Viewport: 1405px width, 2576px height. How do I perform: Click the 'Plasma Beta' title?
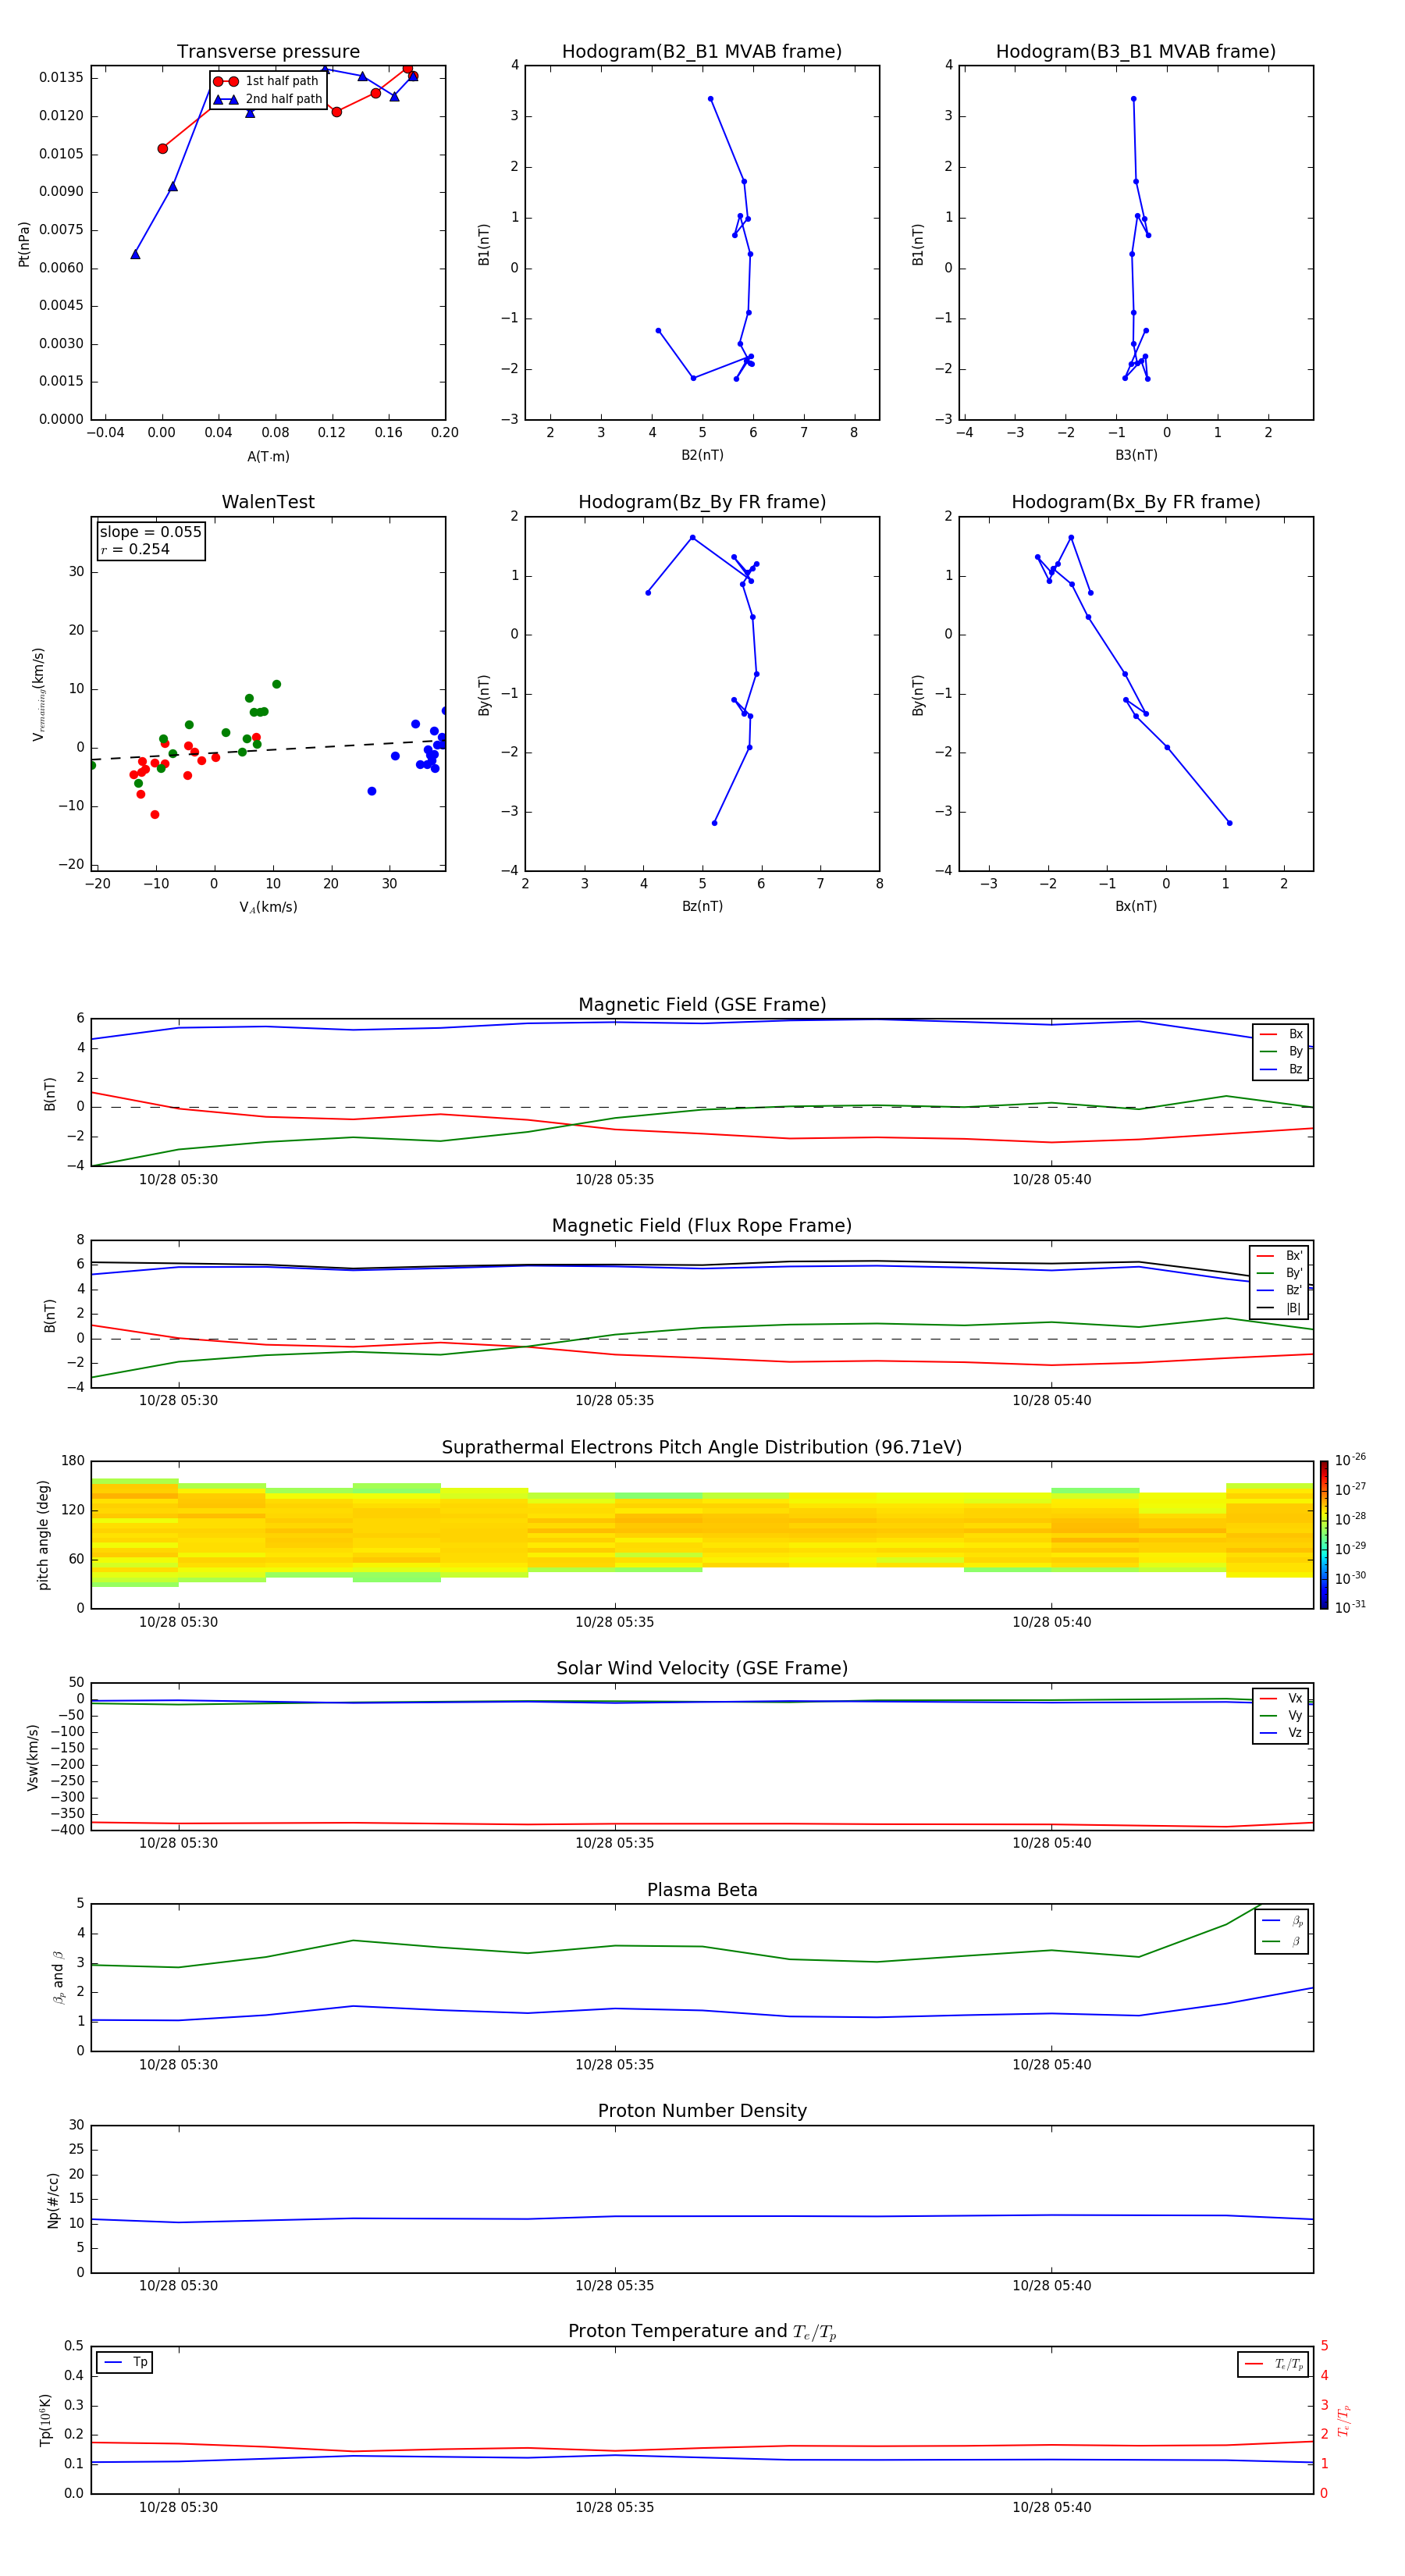(701, 1890)
